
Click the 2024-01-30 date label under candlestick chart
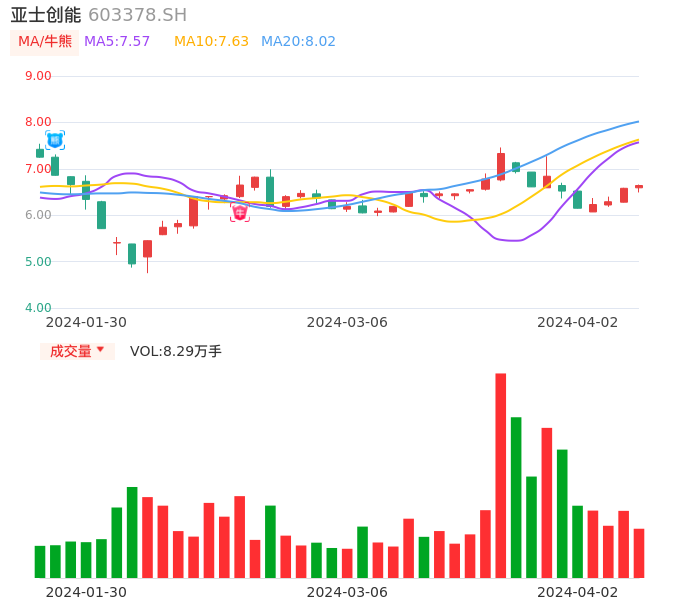pos(86,322)
